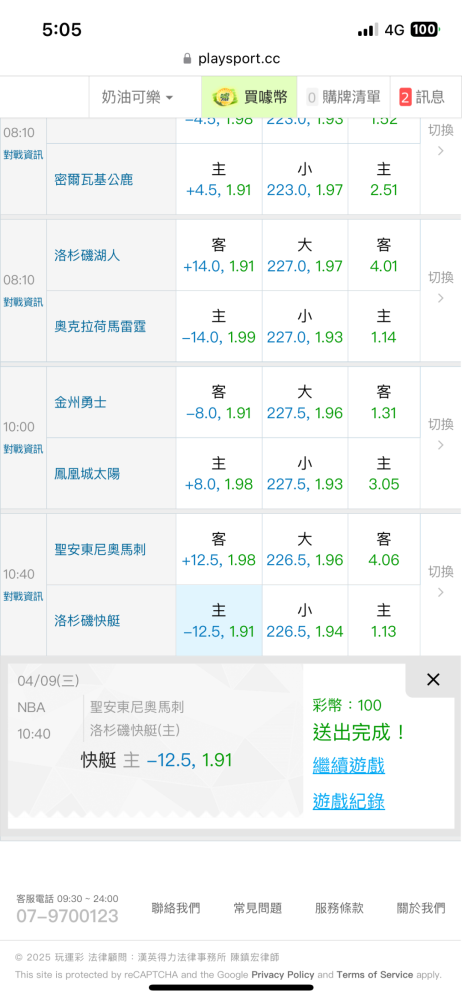The height and width of the screenshot is (1000, 462).
Task: Click 切換 arrow for the Lakers vs Thunder game
Action: [440, 288]
